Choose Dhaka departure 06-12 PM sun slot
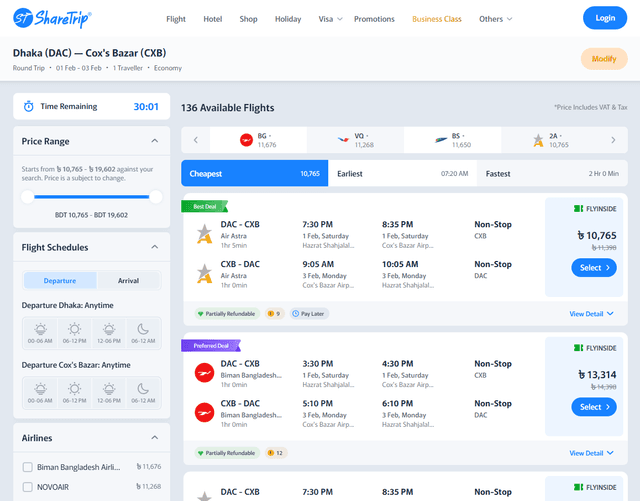640x501 pixels. (x=74, y=333)
